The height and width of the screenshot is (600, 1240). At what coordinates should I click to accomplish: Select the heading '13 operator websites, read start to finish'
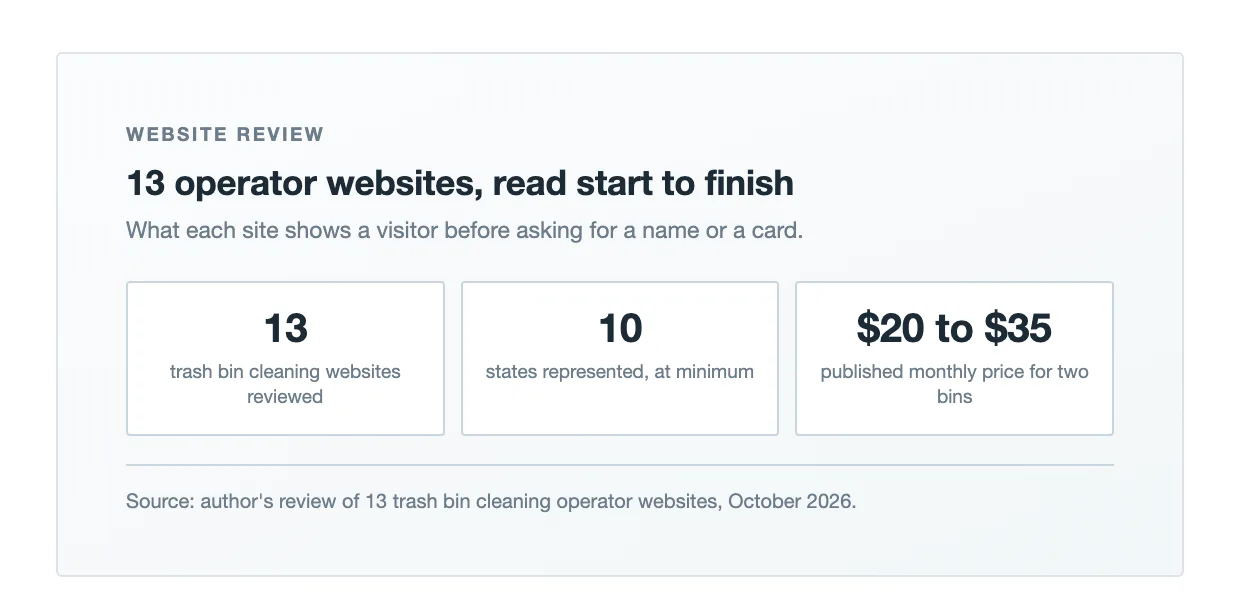pyautogui.click(x=460, y=184)
